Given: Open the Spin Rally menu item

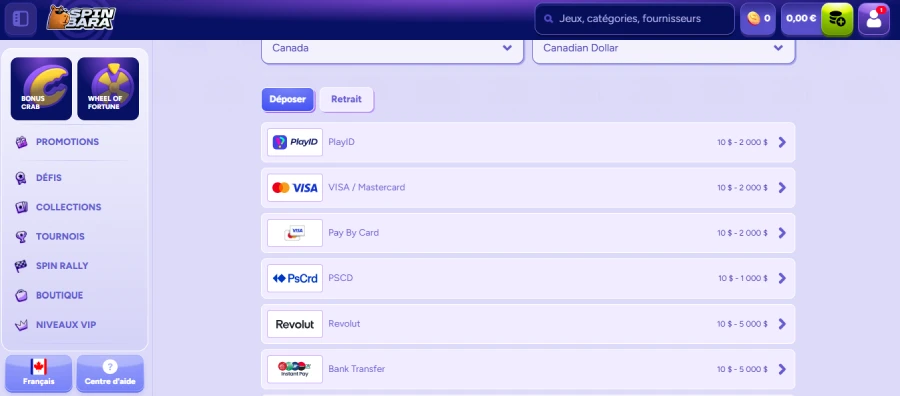Looking at the screenshot, I should [62, 266].
